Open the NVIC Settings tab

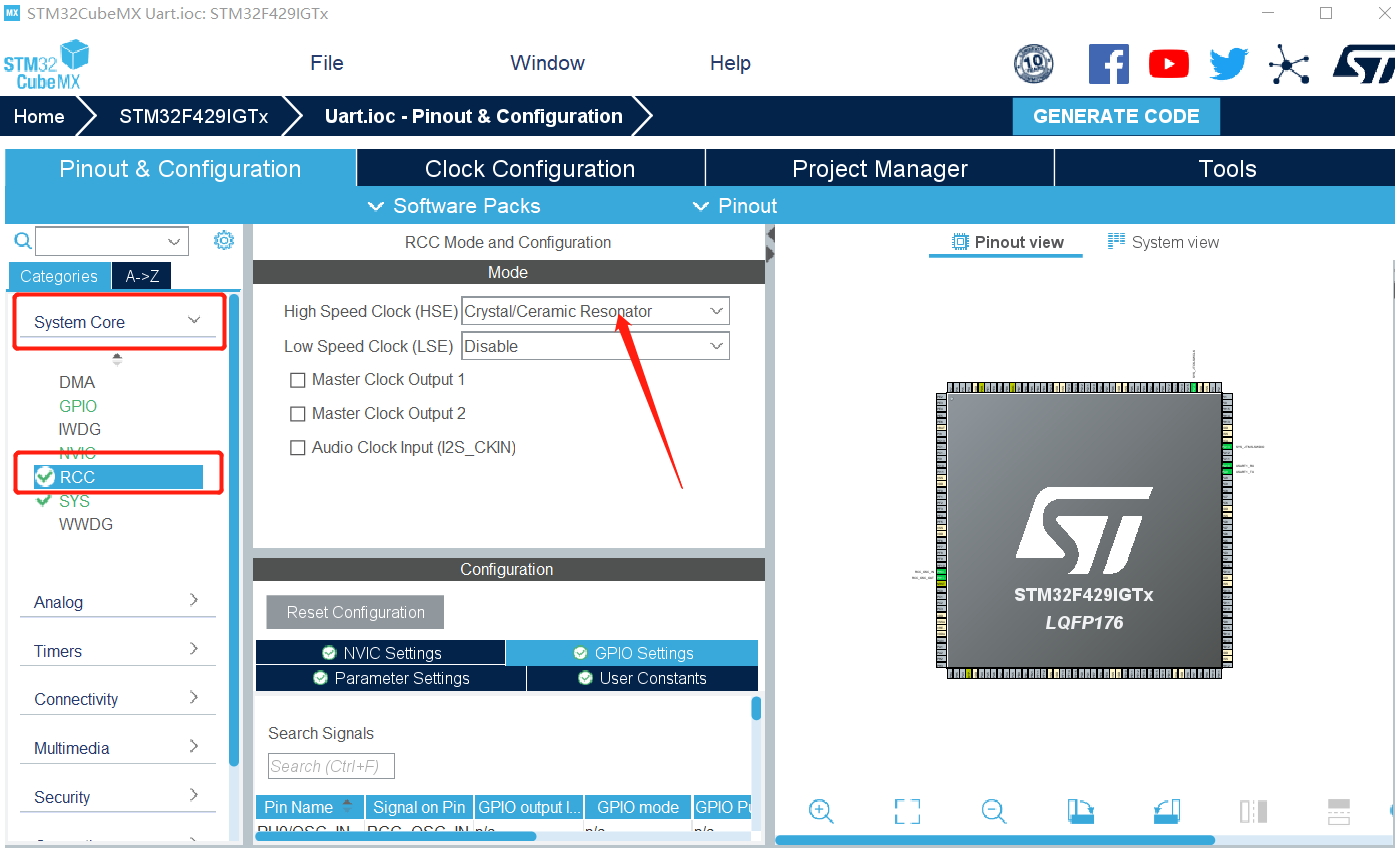(x=381, y=653)
